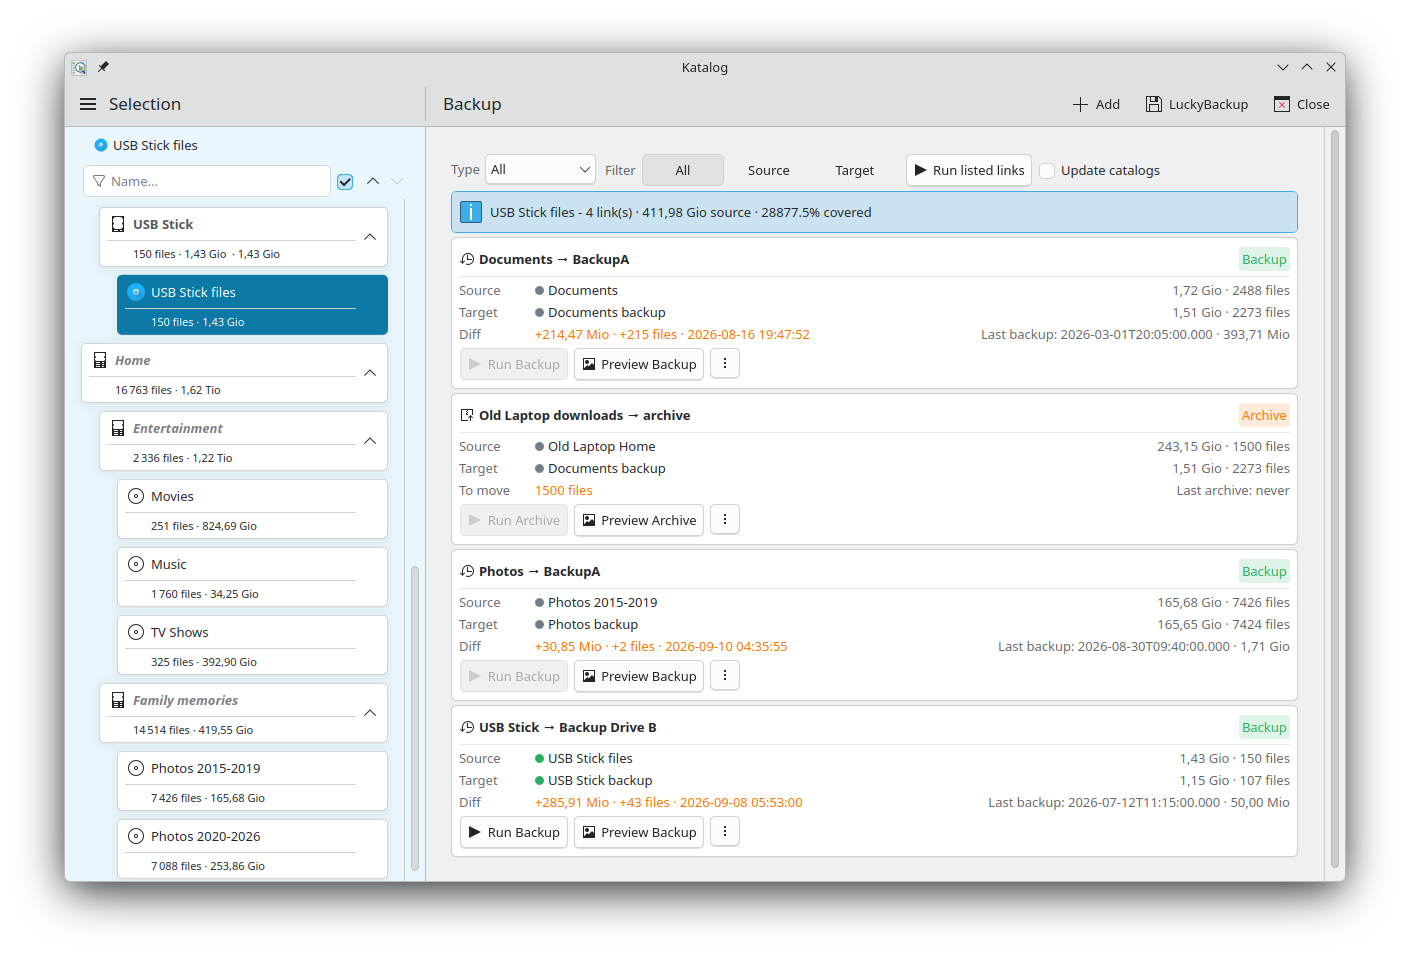The height and width of the screenshot is (958, 1410).
Task: Open LuckyBackup from the toolbar
Action: point(1197,104)
